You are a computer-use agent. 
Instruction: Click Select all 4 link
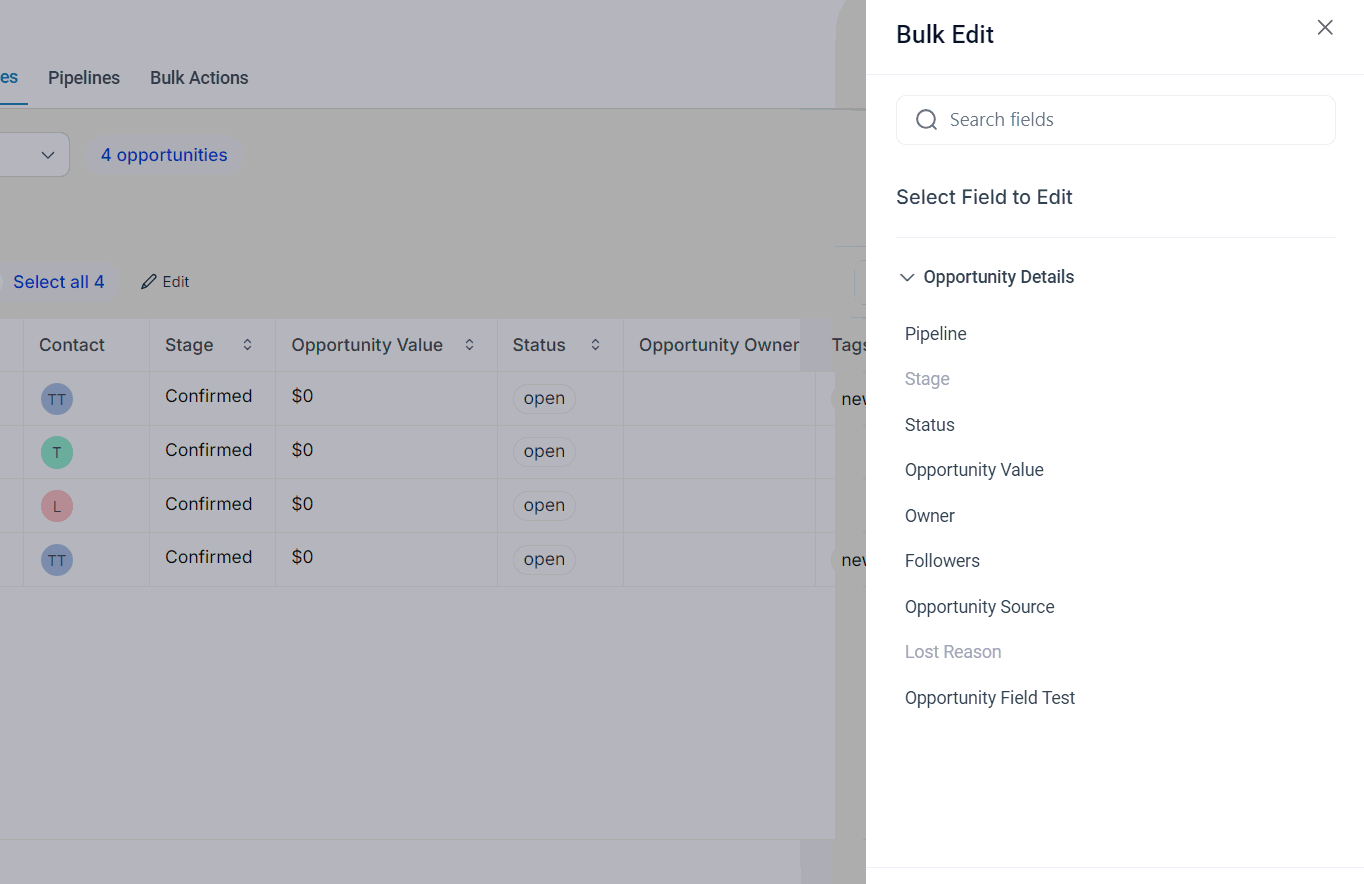pyautogui.click(x=59, y=282)
